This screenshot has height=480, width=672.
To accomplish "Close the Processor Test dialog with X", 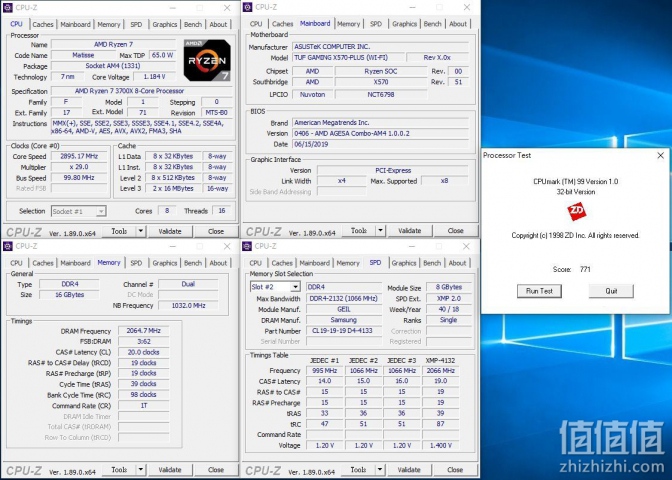I will click(x=661, y=156).
